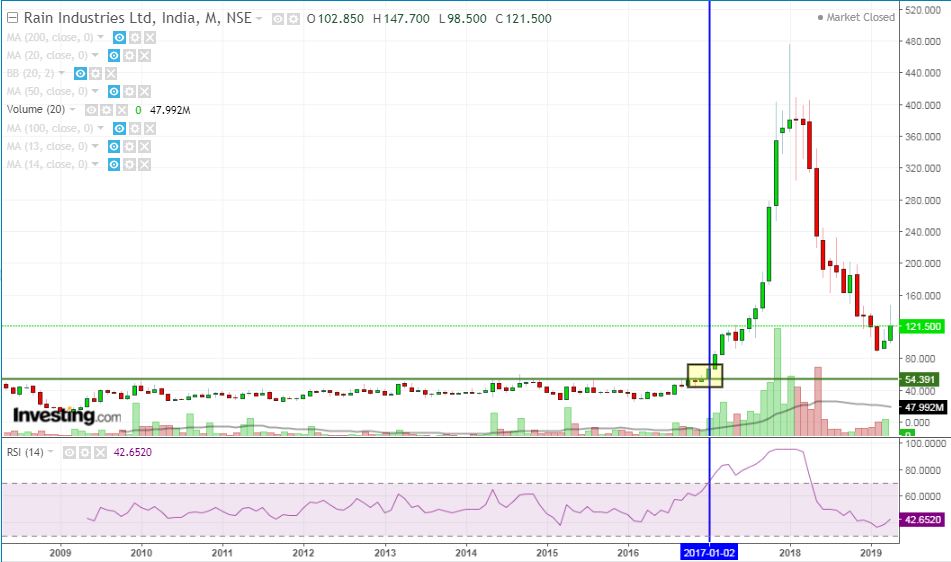Remove Volume (20) indicator

point(121,110)
